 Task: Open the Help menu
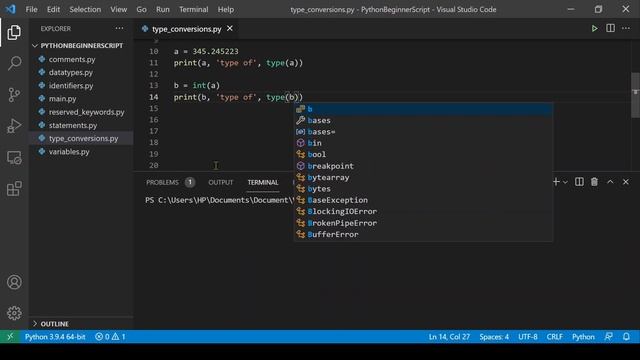[226, 9]
